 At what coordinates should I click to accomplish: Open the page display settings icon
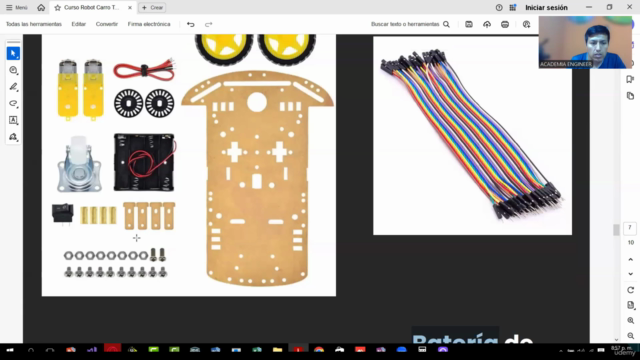click(630, 305)
